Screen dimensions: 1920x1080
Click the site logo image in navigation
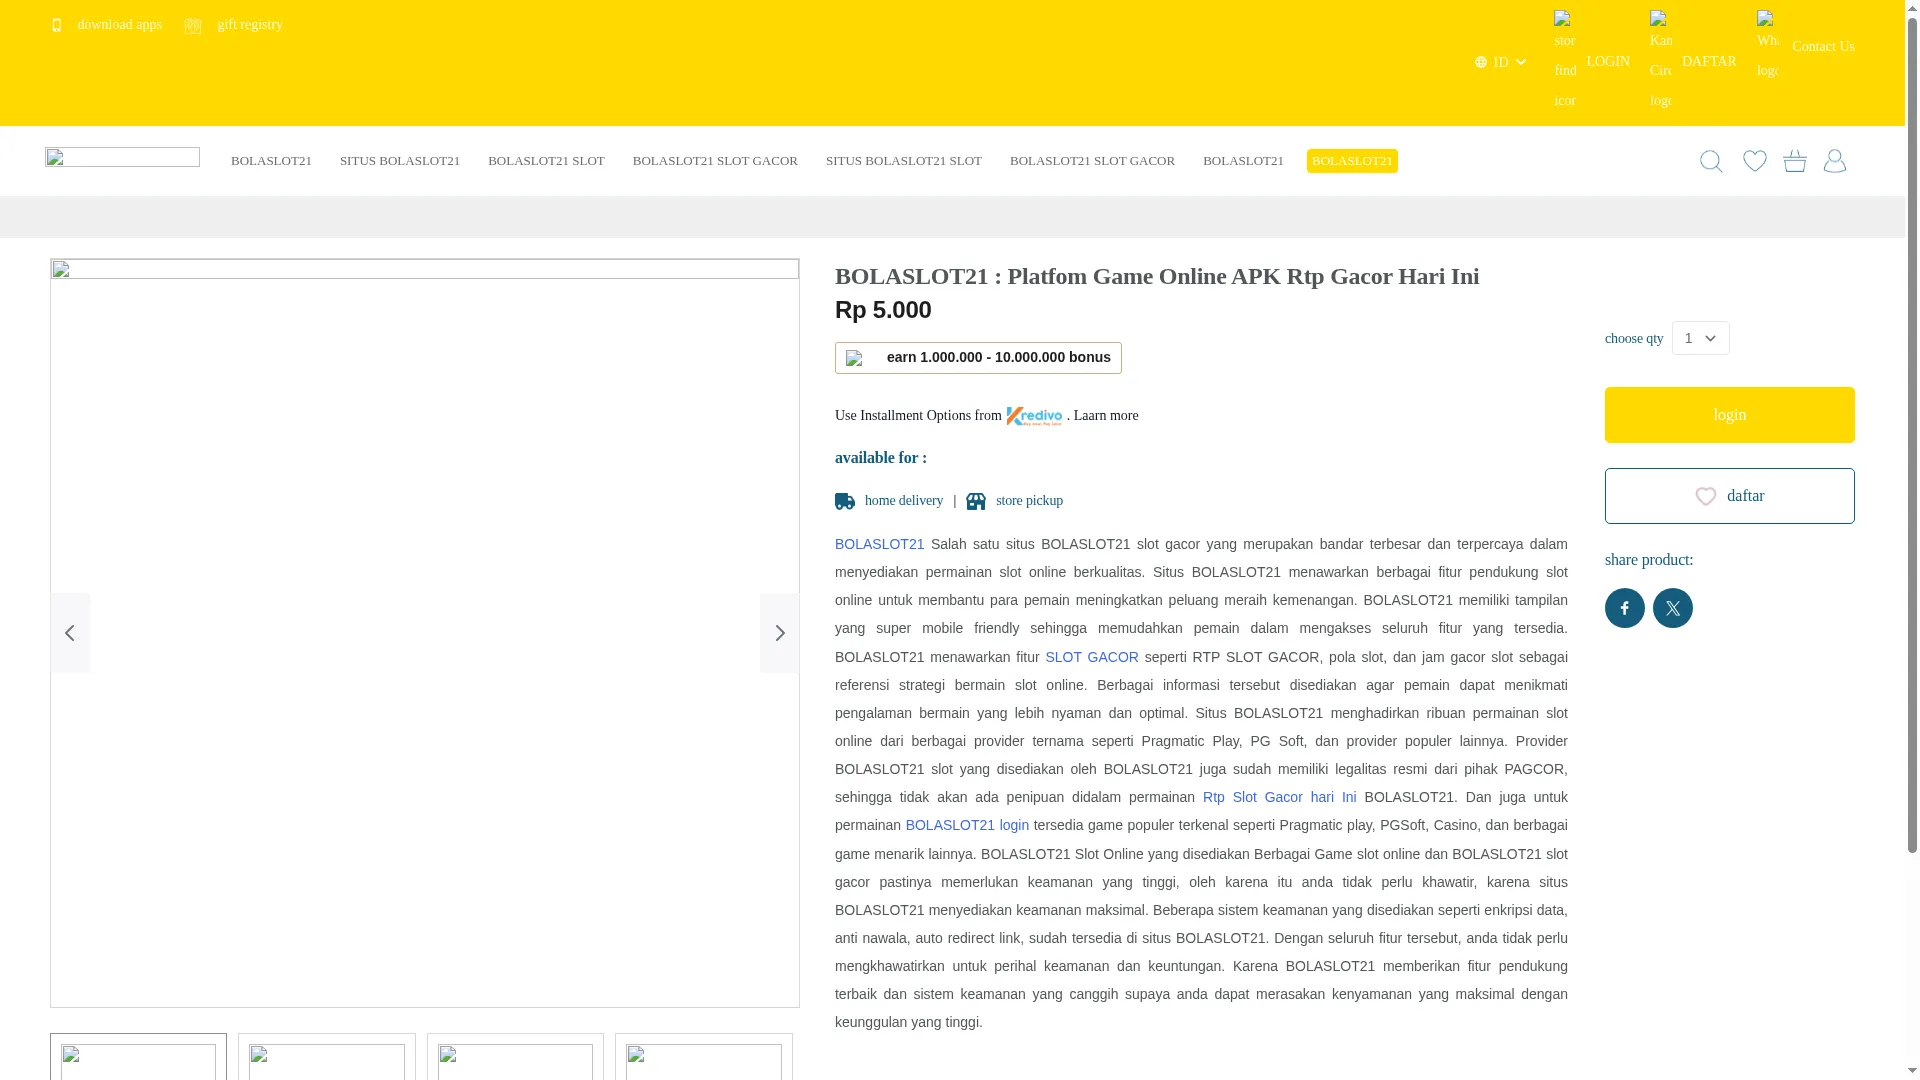[122, 158]
